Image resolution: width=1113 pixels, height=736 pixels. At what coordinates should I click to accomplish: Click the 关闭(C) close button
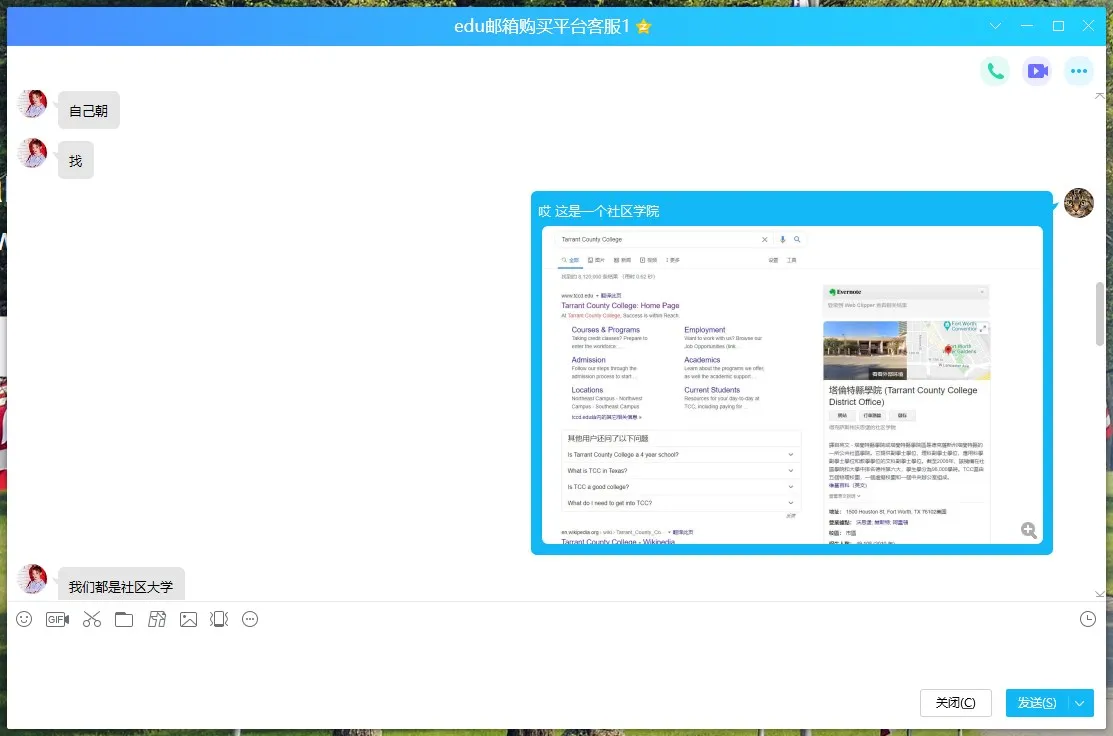click(955, 703)
